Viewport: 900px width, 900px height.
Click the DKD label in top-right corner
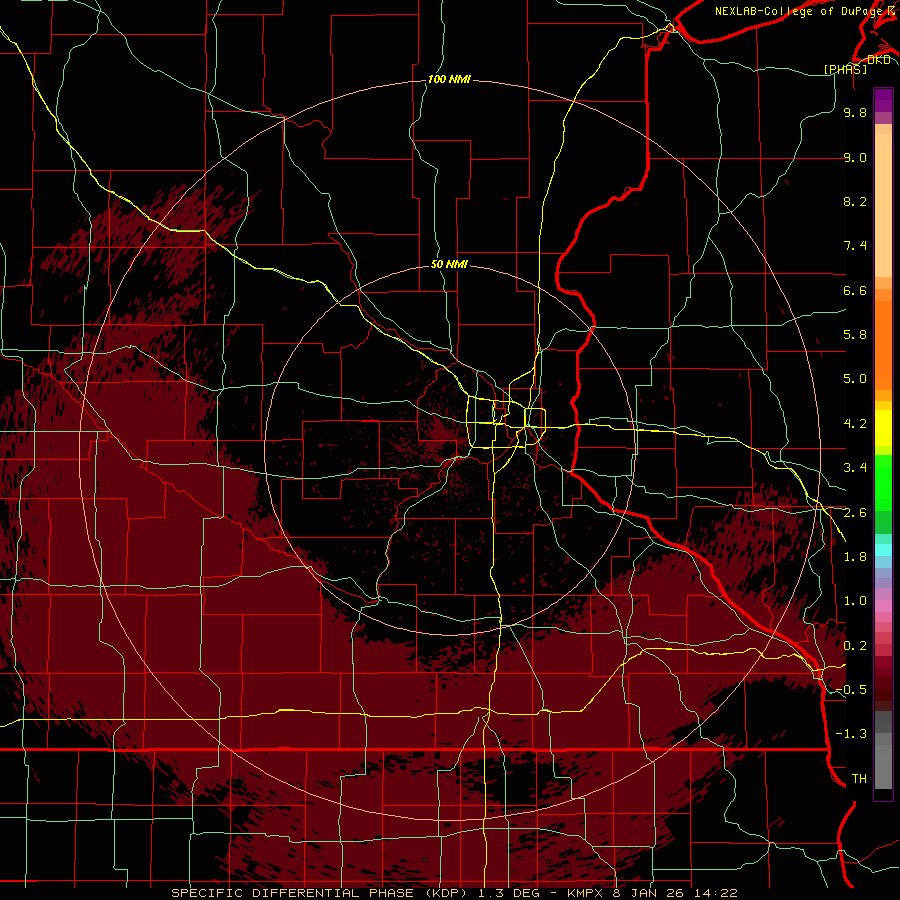[878, 60]
